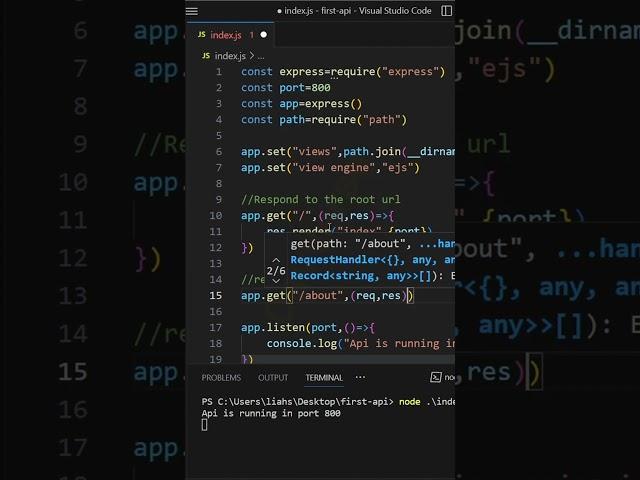This screenshot has width=640, height=480.
Task: Select the TERMINAL panel tab
Action: (324, 378)
